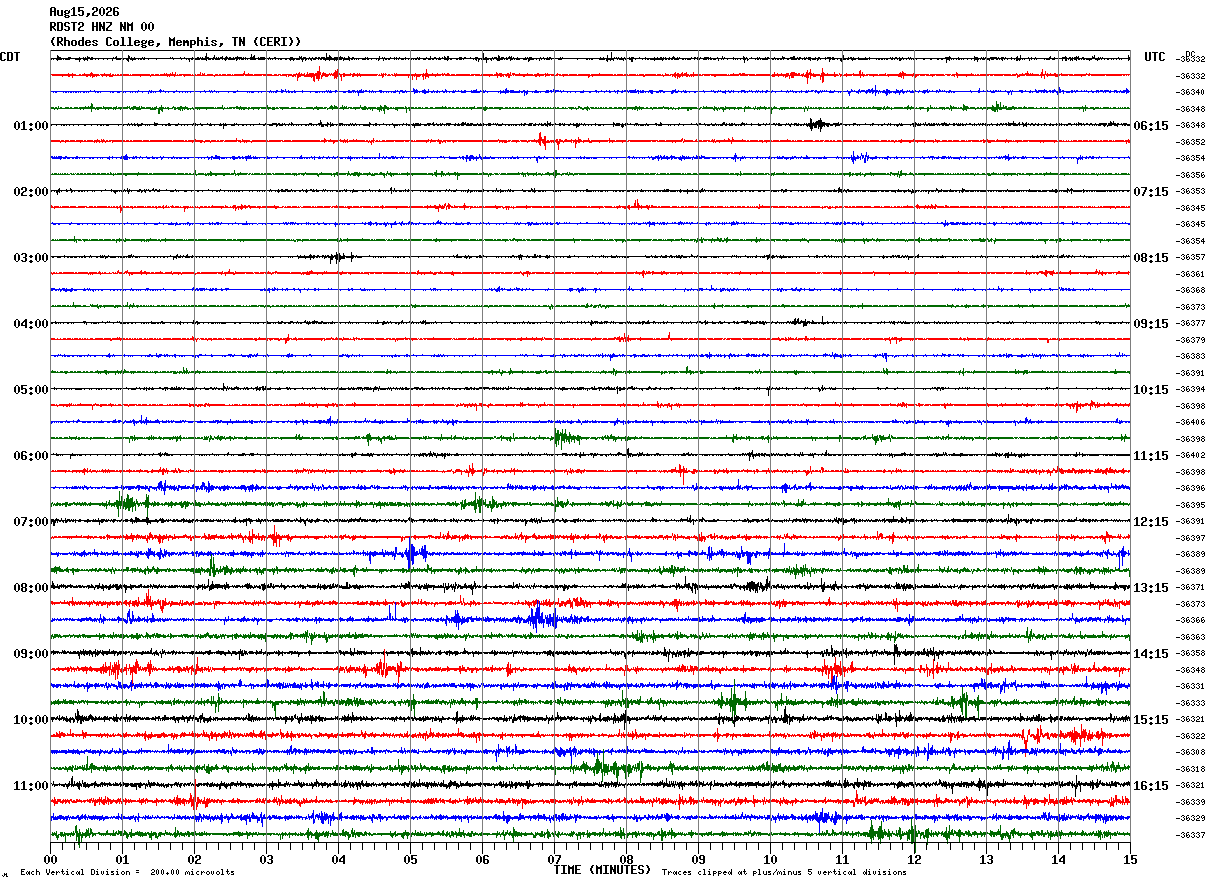Click the '02:00' CDT time label
Image resolution: width=1210 pixels, height=886 pixels.
[31, 192]
